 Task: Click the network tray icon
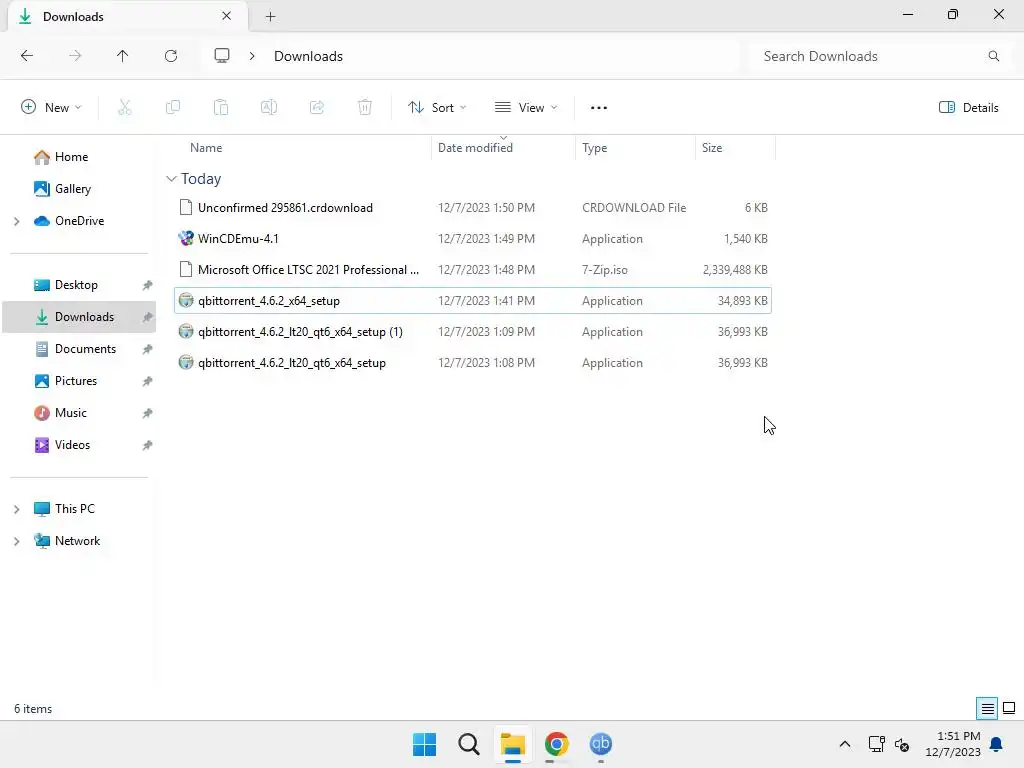(876, 744)
